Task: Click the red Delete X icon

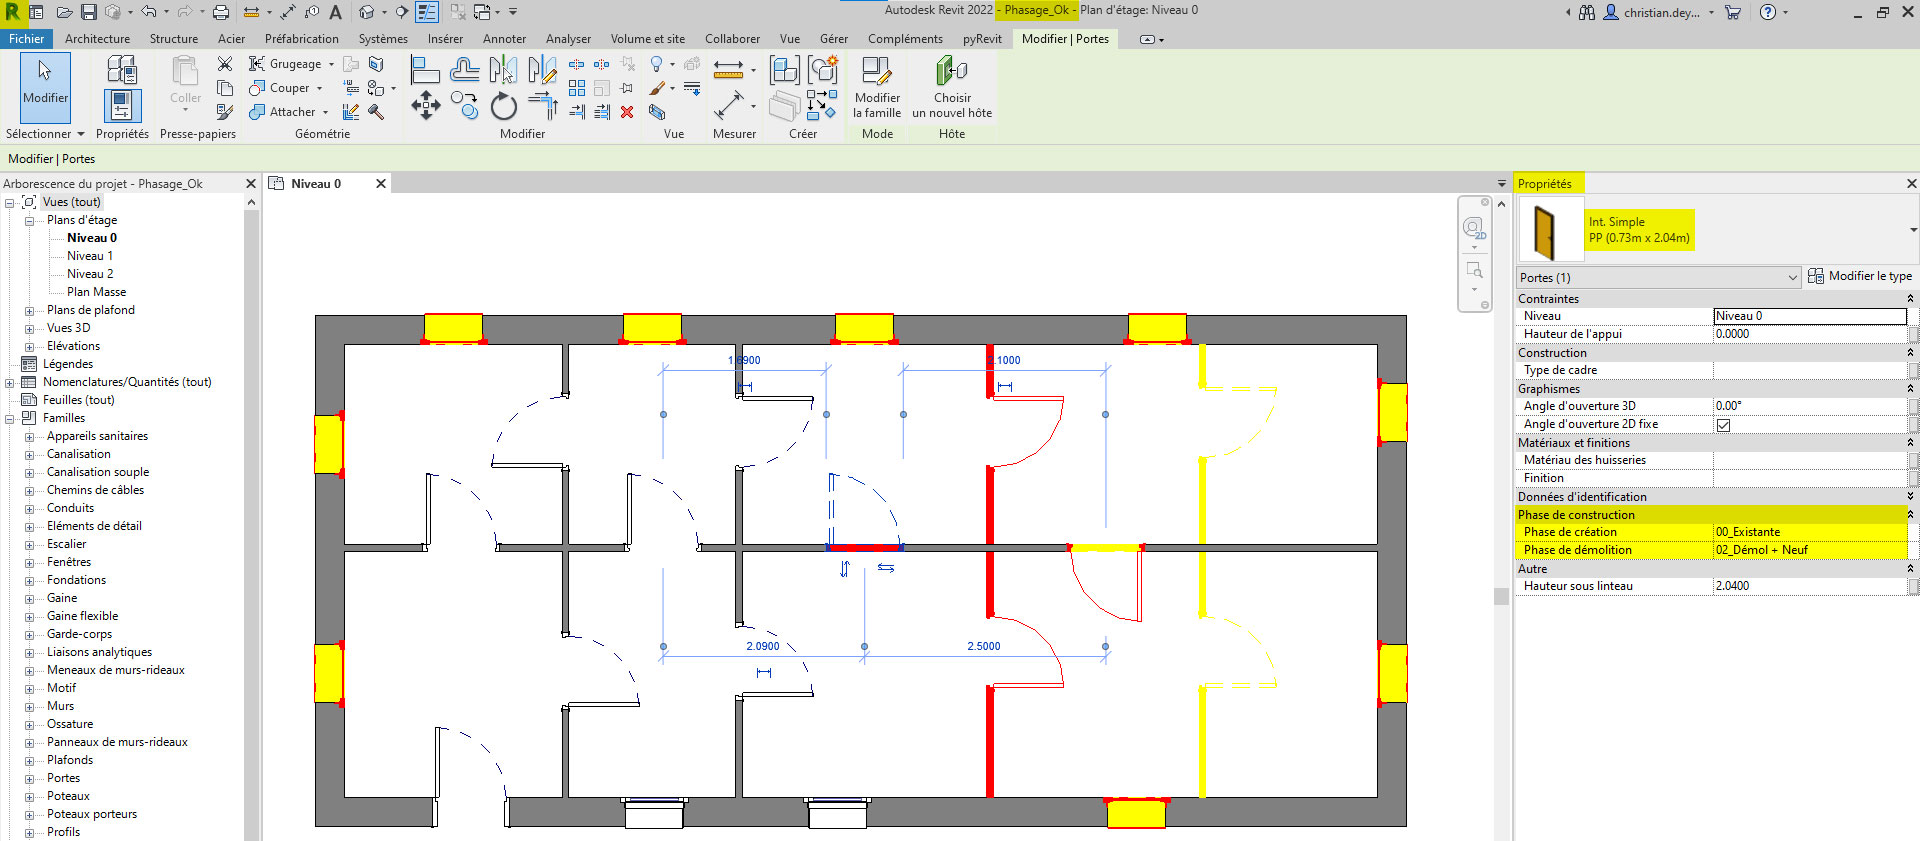Action: pyautogui.click(x=627, y=112)
